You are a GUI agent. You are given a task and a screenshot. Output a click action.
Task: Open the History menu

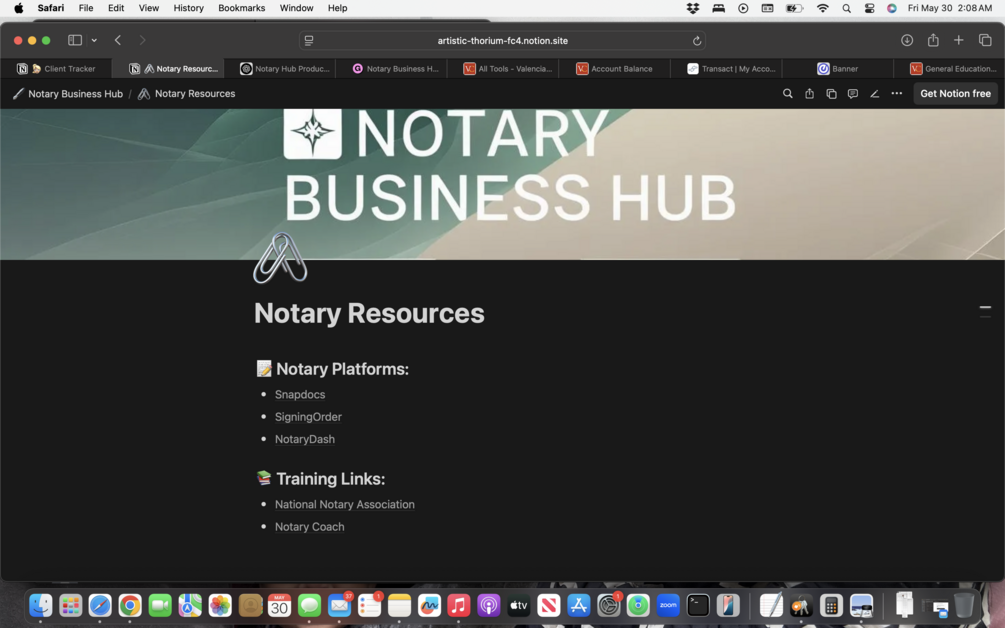(188, 8)
